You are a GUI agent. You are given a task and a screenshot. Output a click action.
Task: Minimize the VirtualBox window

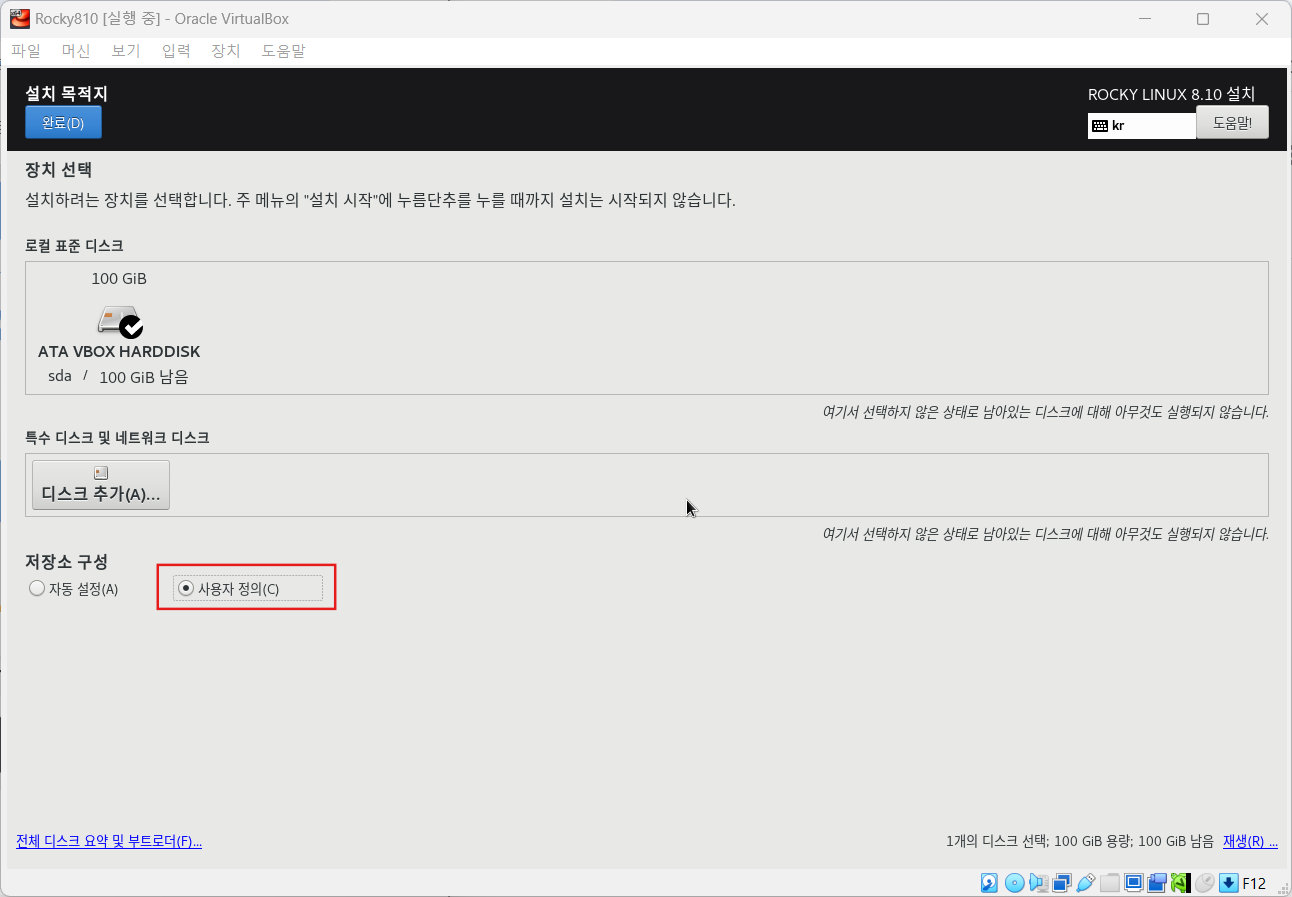pyautogui.click(x=1147, y=19)
